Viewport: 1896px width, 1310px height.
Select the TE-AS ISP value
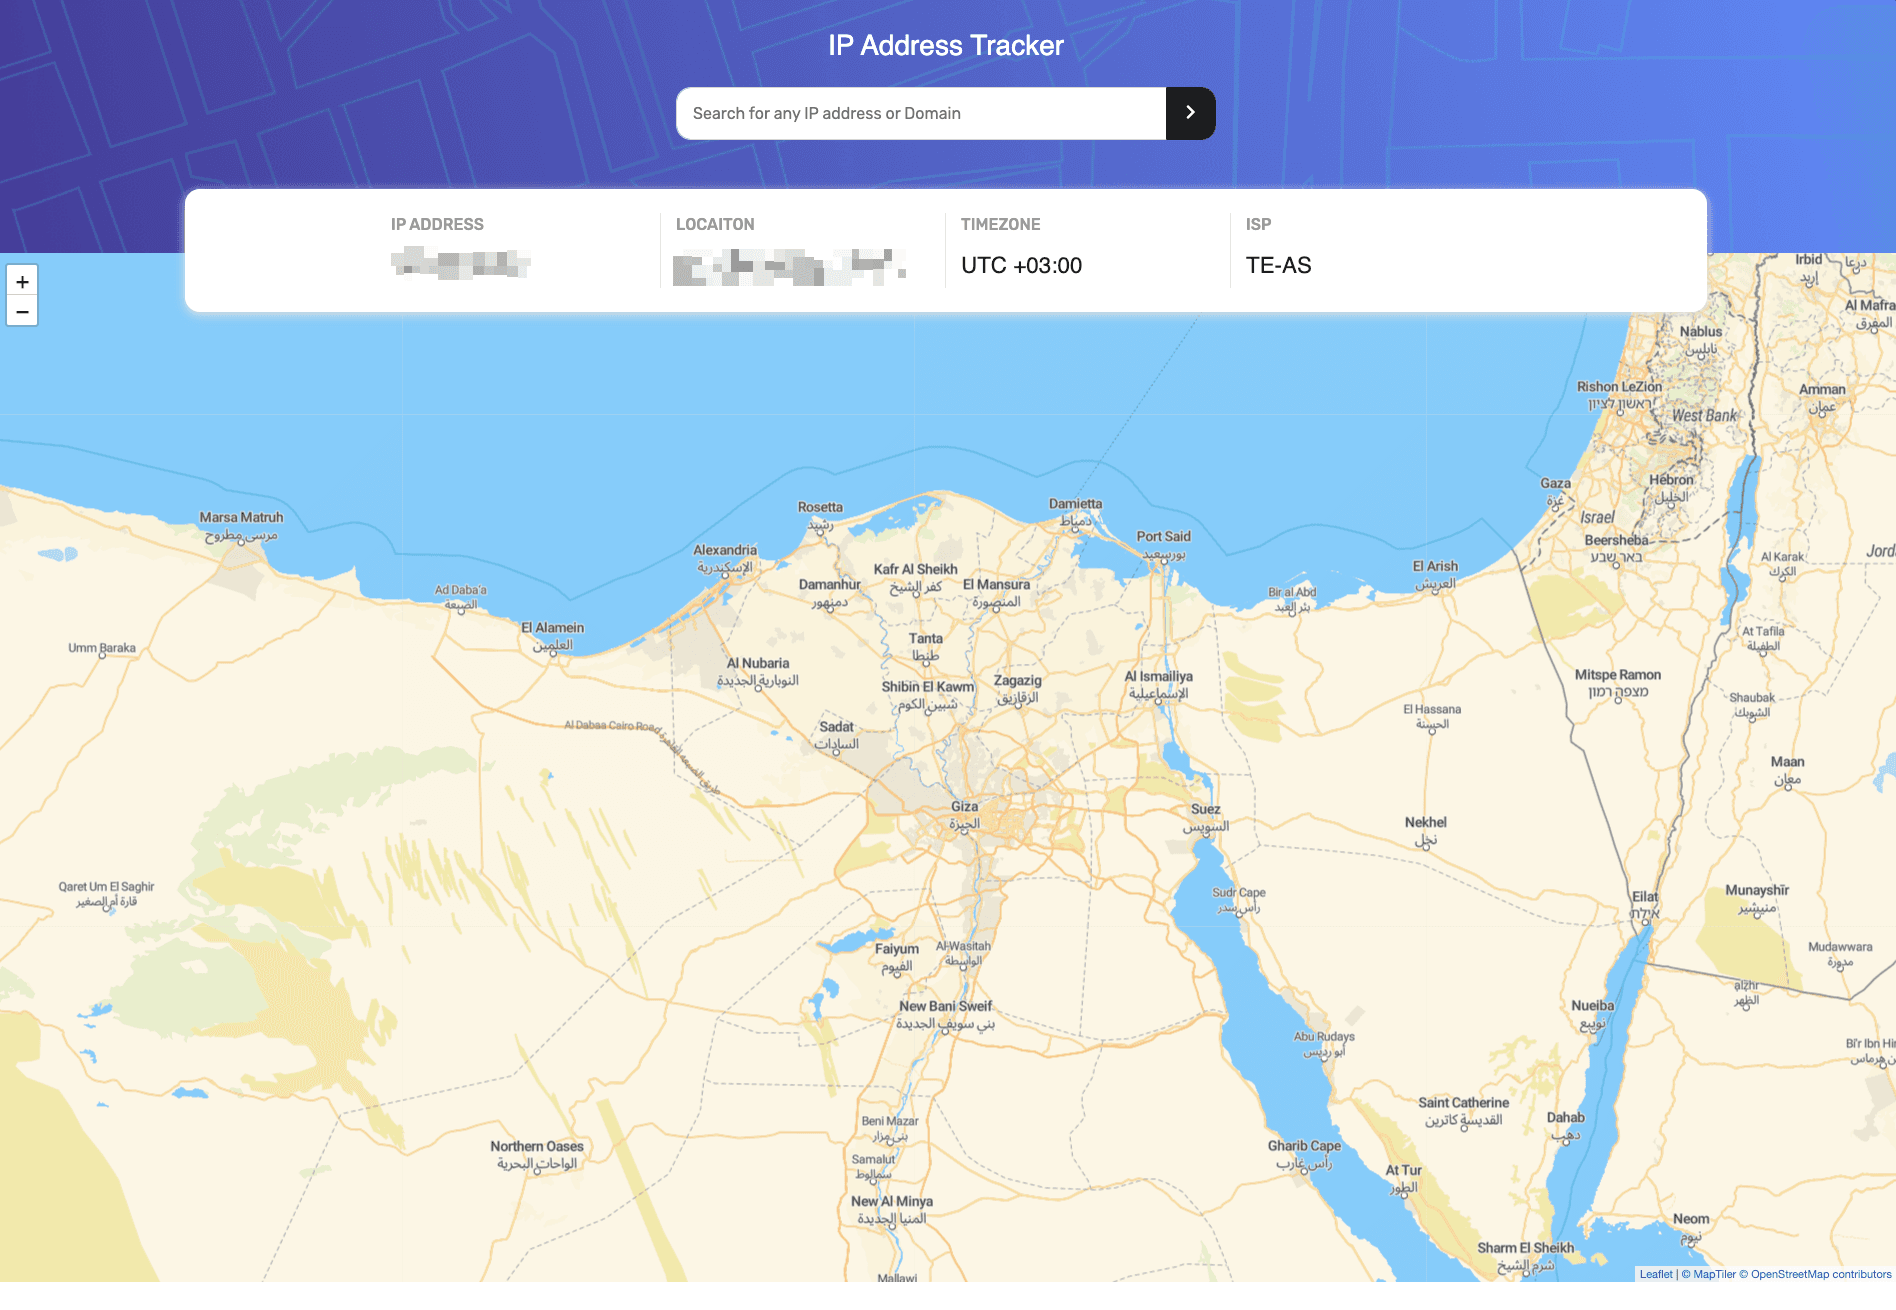pyautogui.click(x=1277, y=265)
